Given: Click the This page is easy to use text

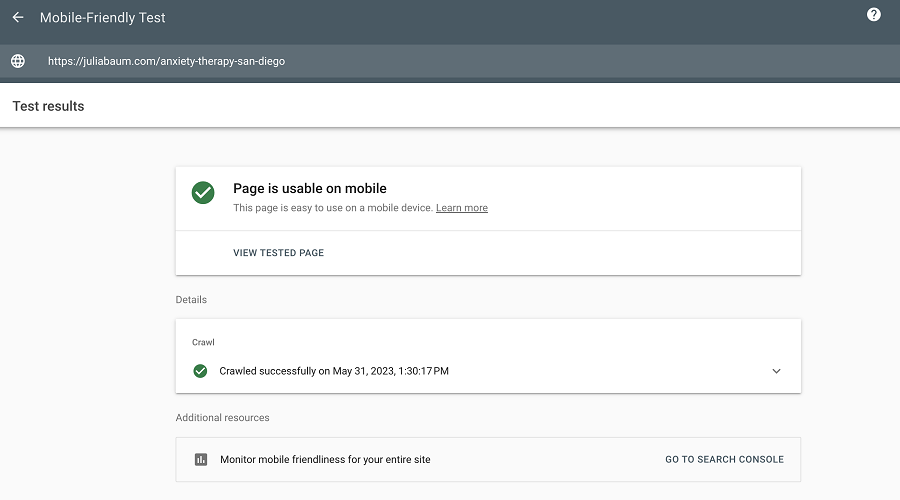Looking at the screenshot, I should (333, 208).
